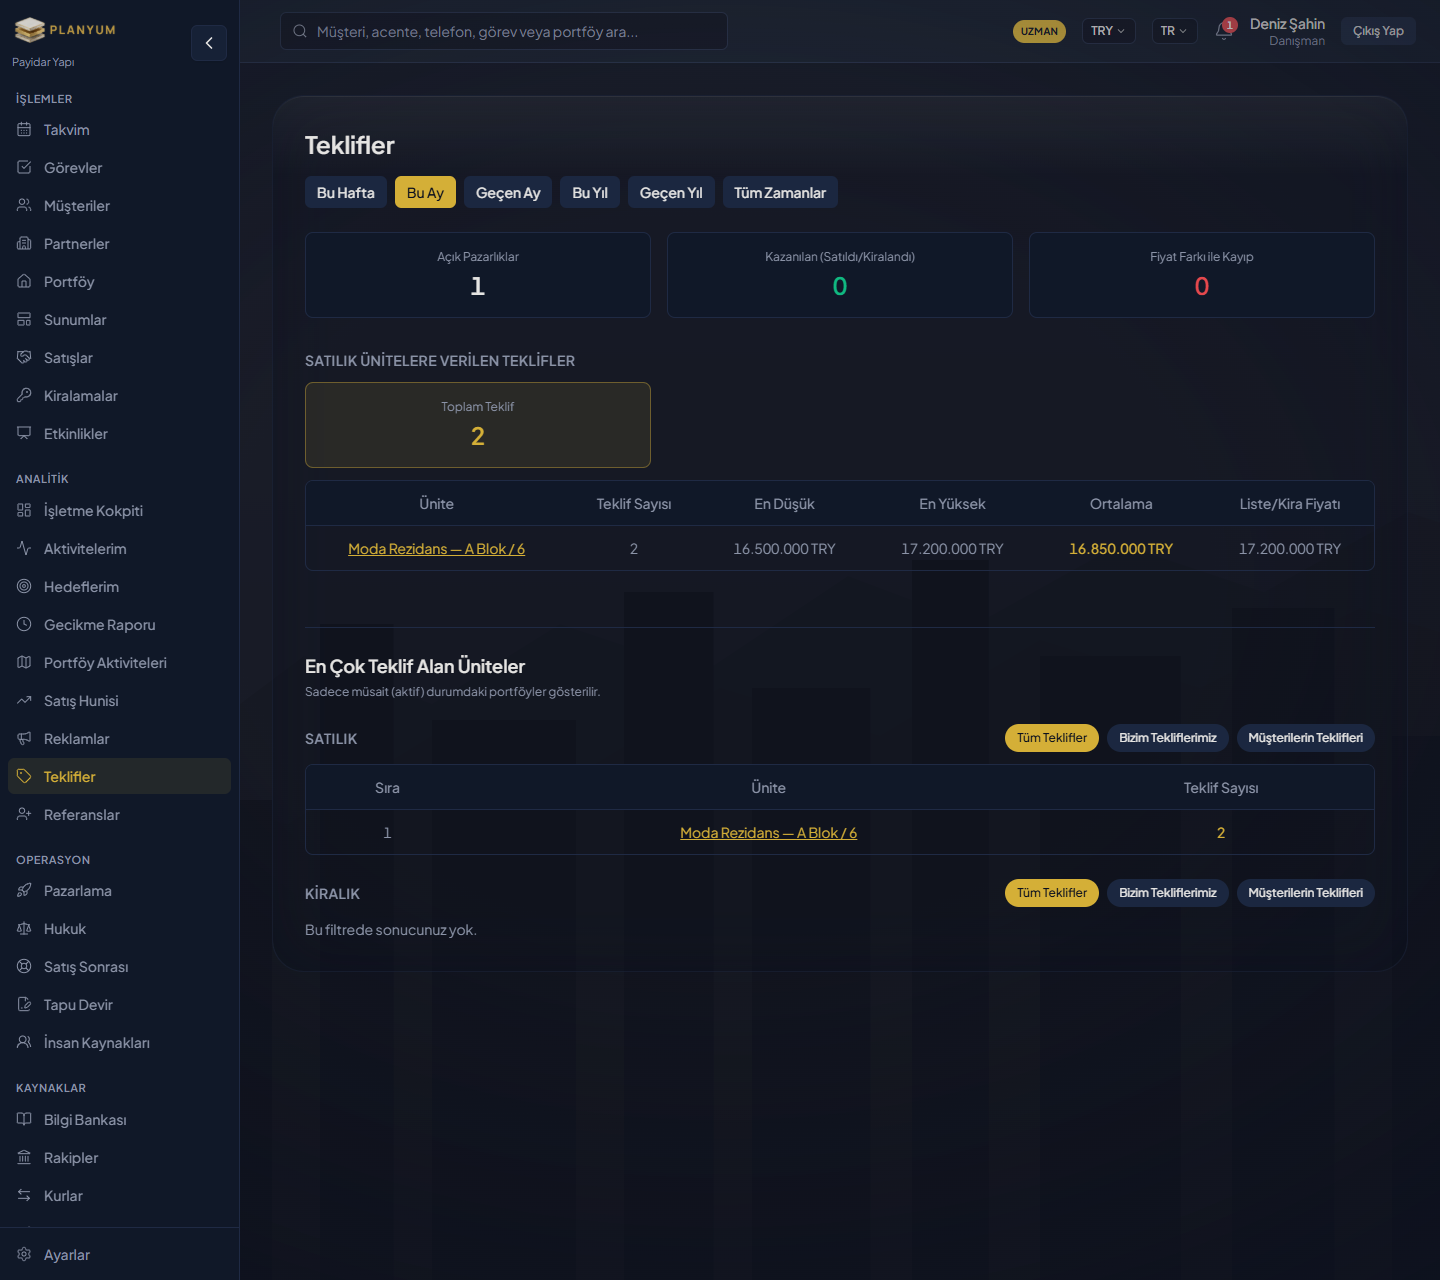Screen dimensions: 1440x1280
Task: Expand the TR language dropdown
Action: pyautogui.click(x=1174, y=31)
